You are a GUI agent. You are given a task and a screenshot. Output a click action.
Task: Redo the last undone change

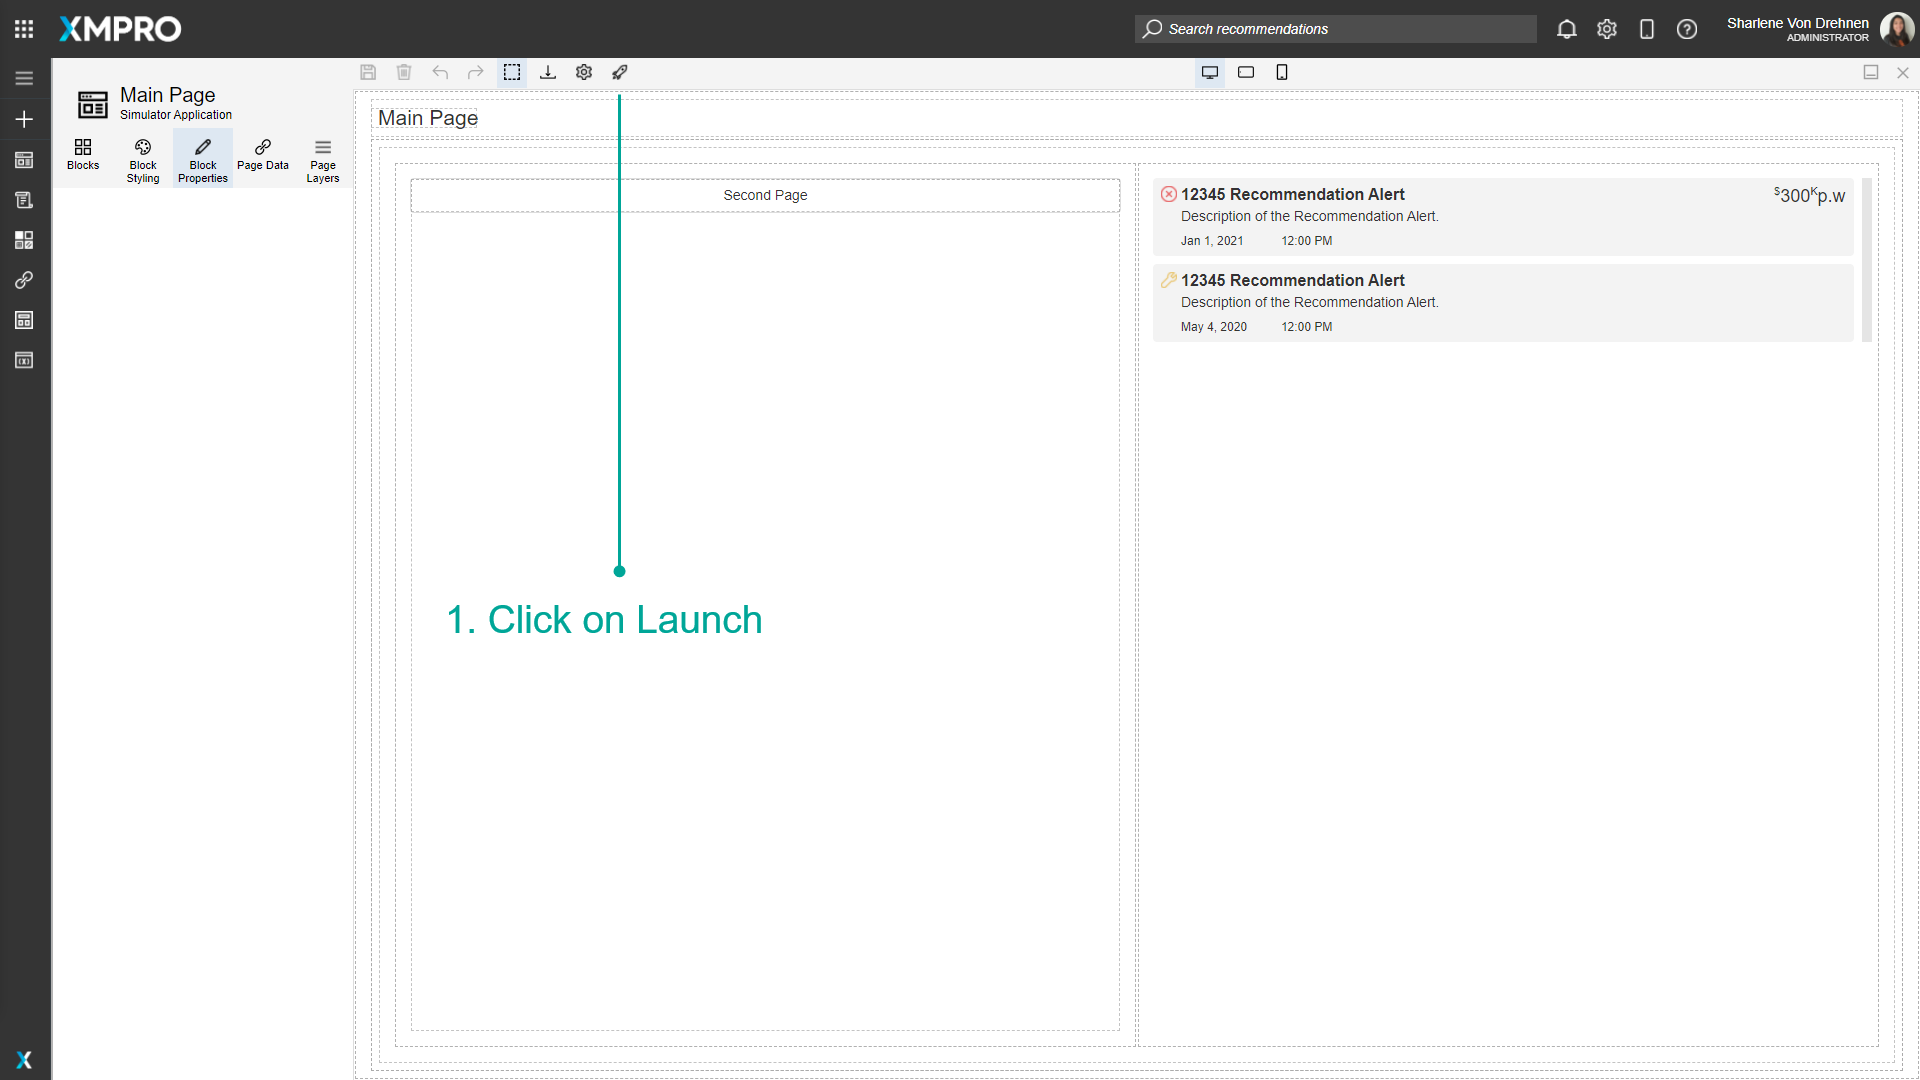pos(476,72)
